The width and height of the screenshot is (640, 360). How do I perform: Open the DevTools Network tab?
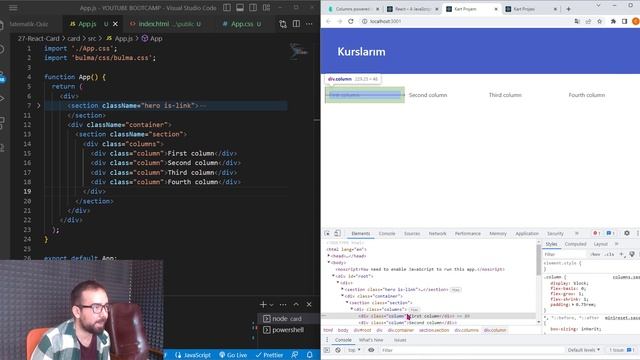click(x=437, y=233)
